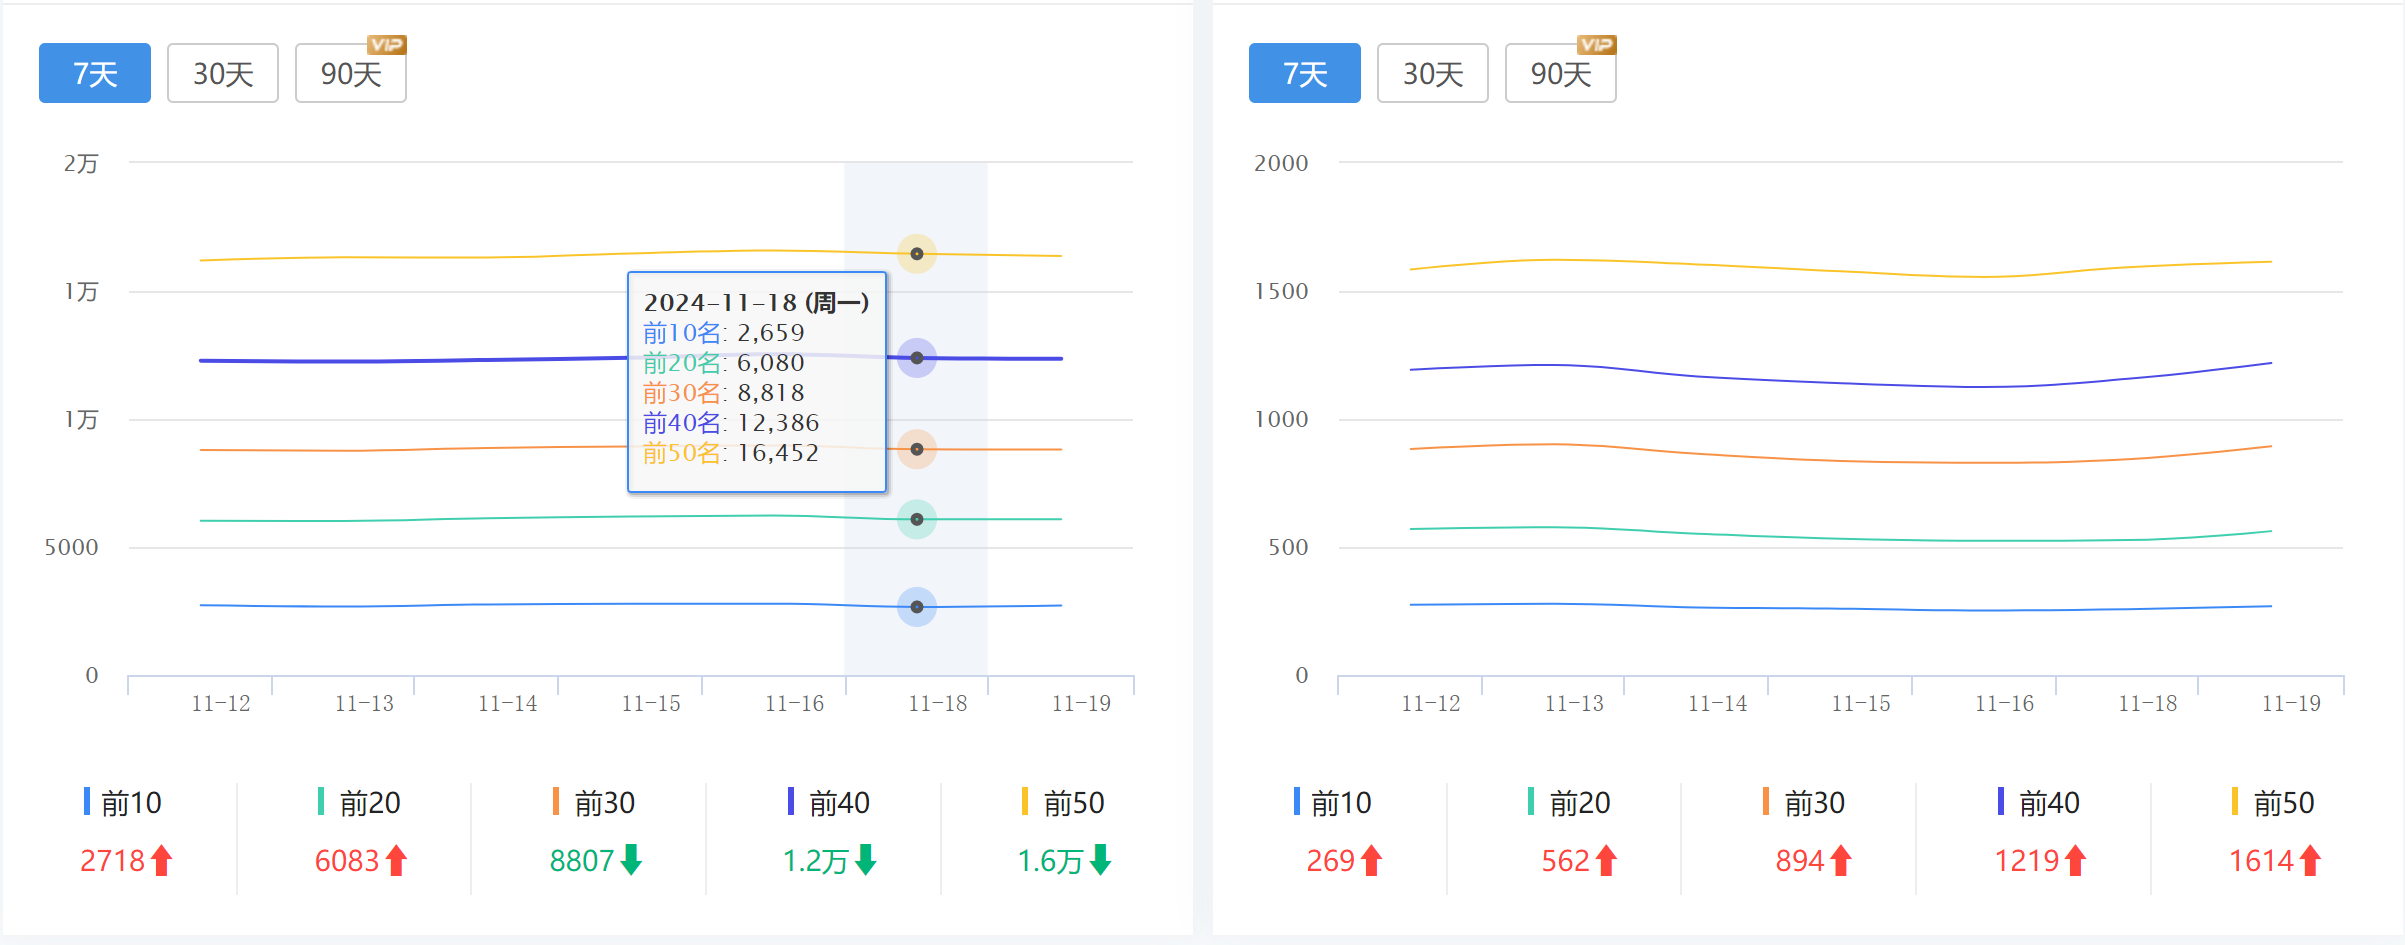
Task: Toggle 前40 legend in right chart
Action: (2039, 802)
